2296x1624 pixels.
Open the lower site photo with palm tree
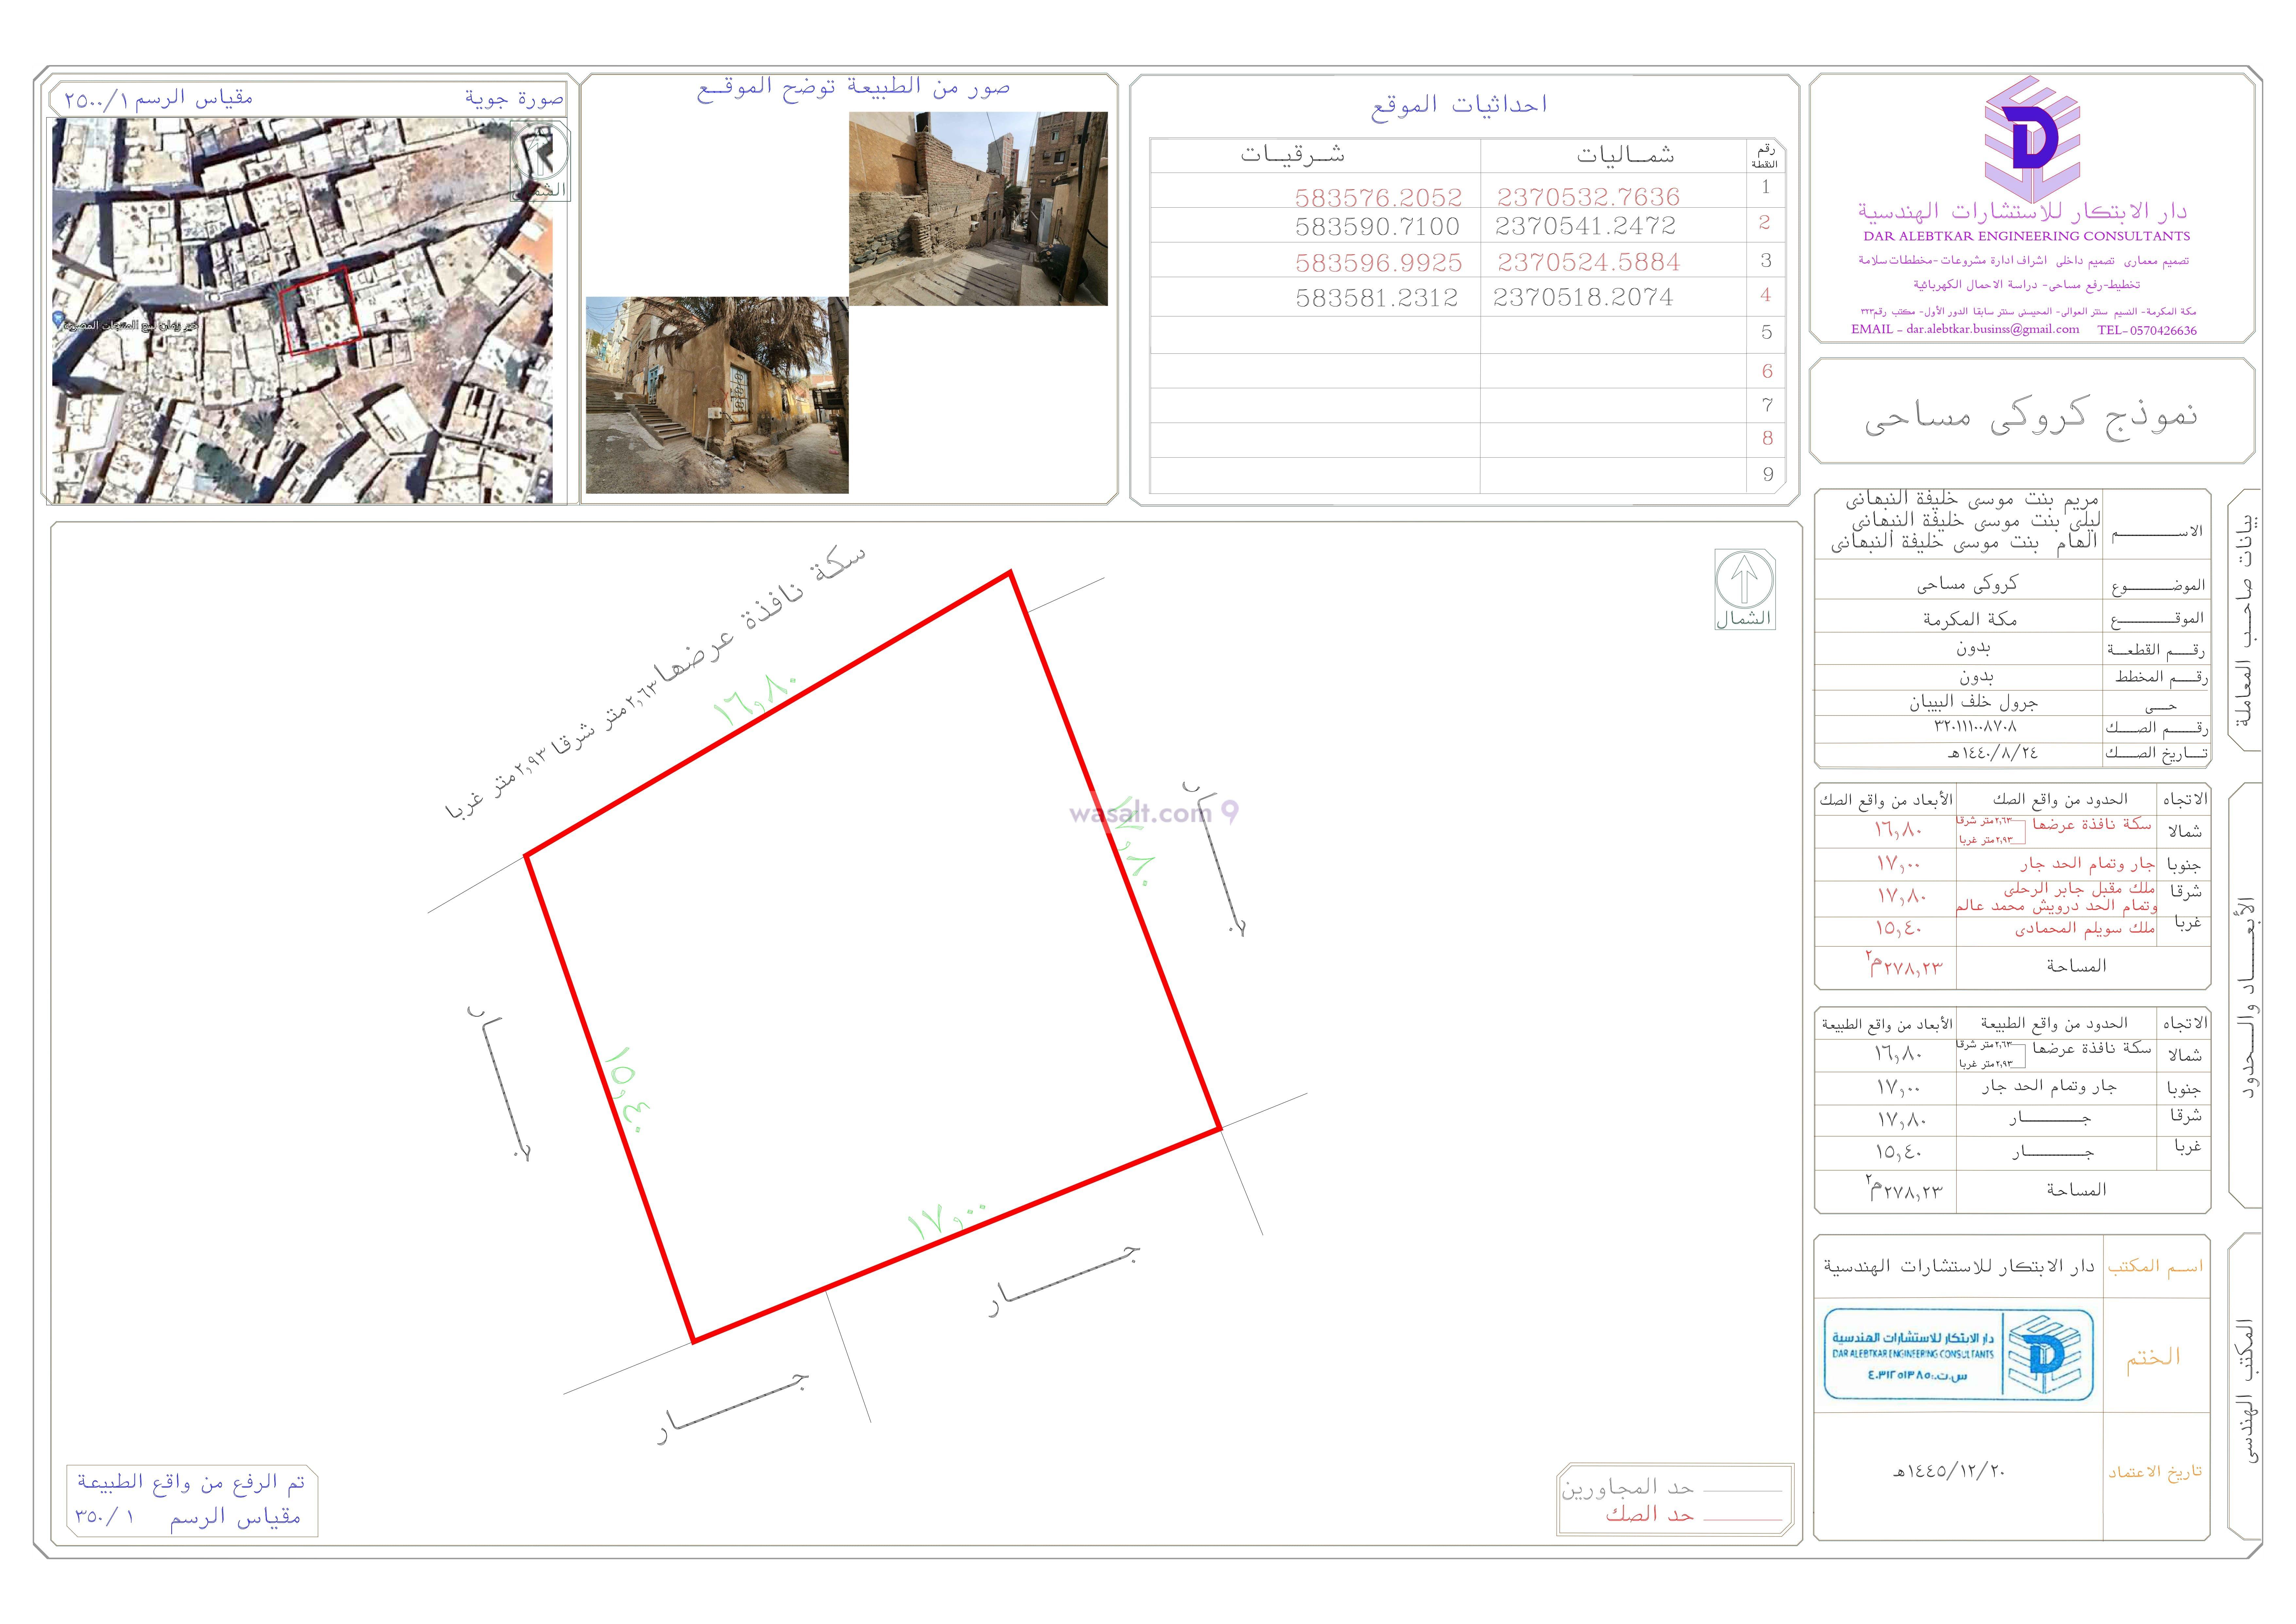pos(717,395)
